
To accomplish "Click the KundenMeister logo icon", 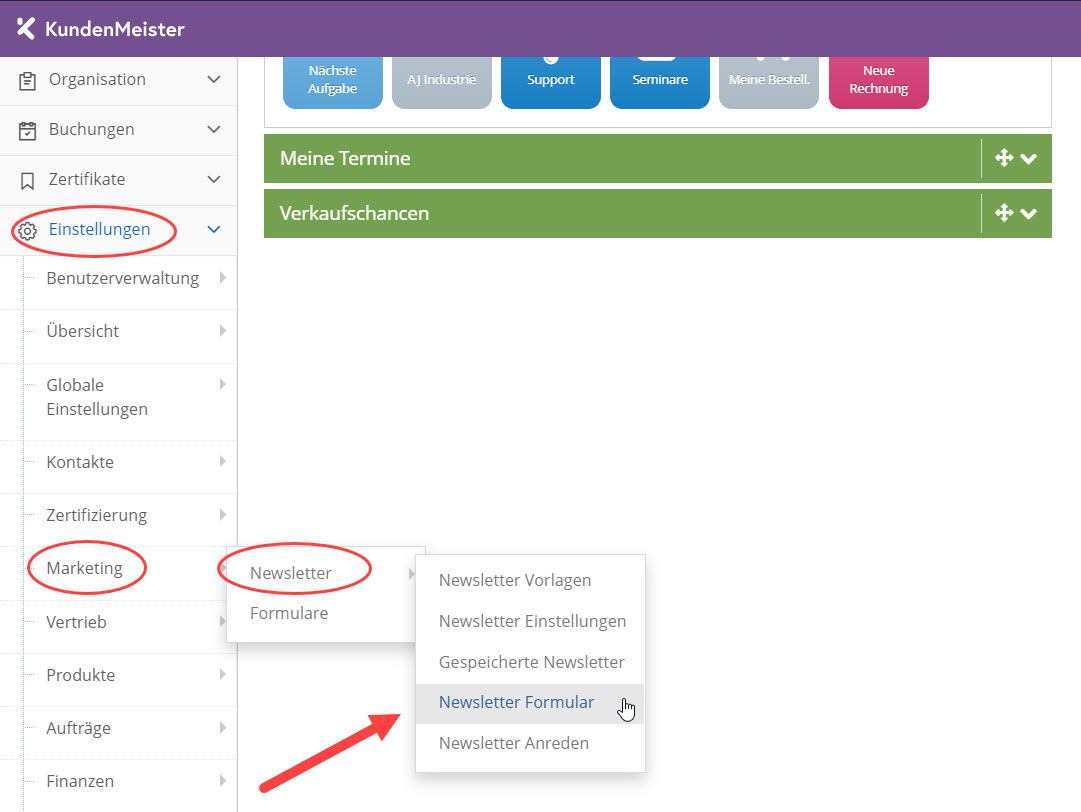I will coord(26,28).
